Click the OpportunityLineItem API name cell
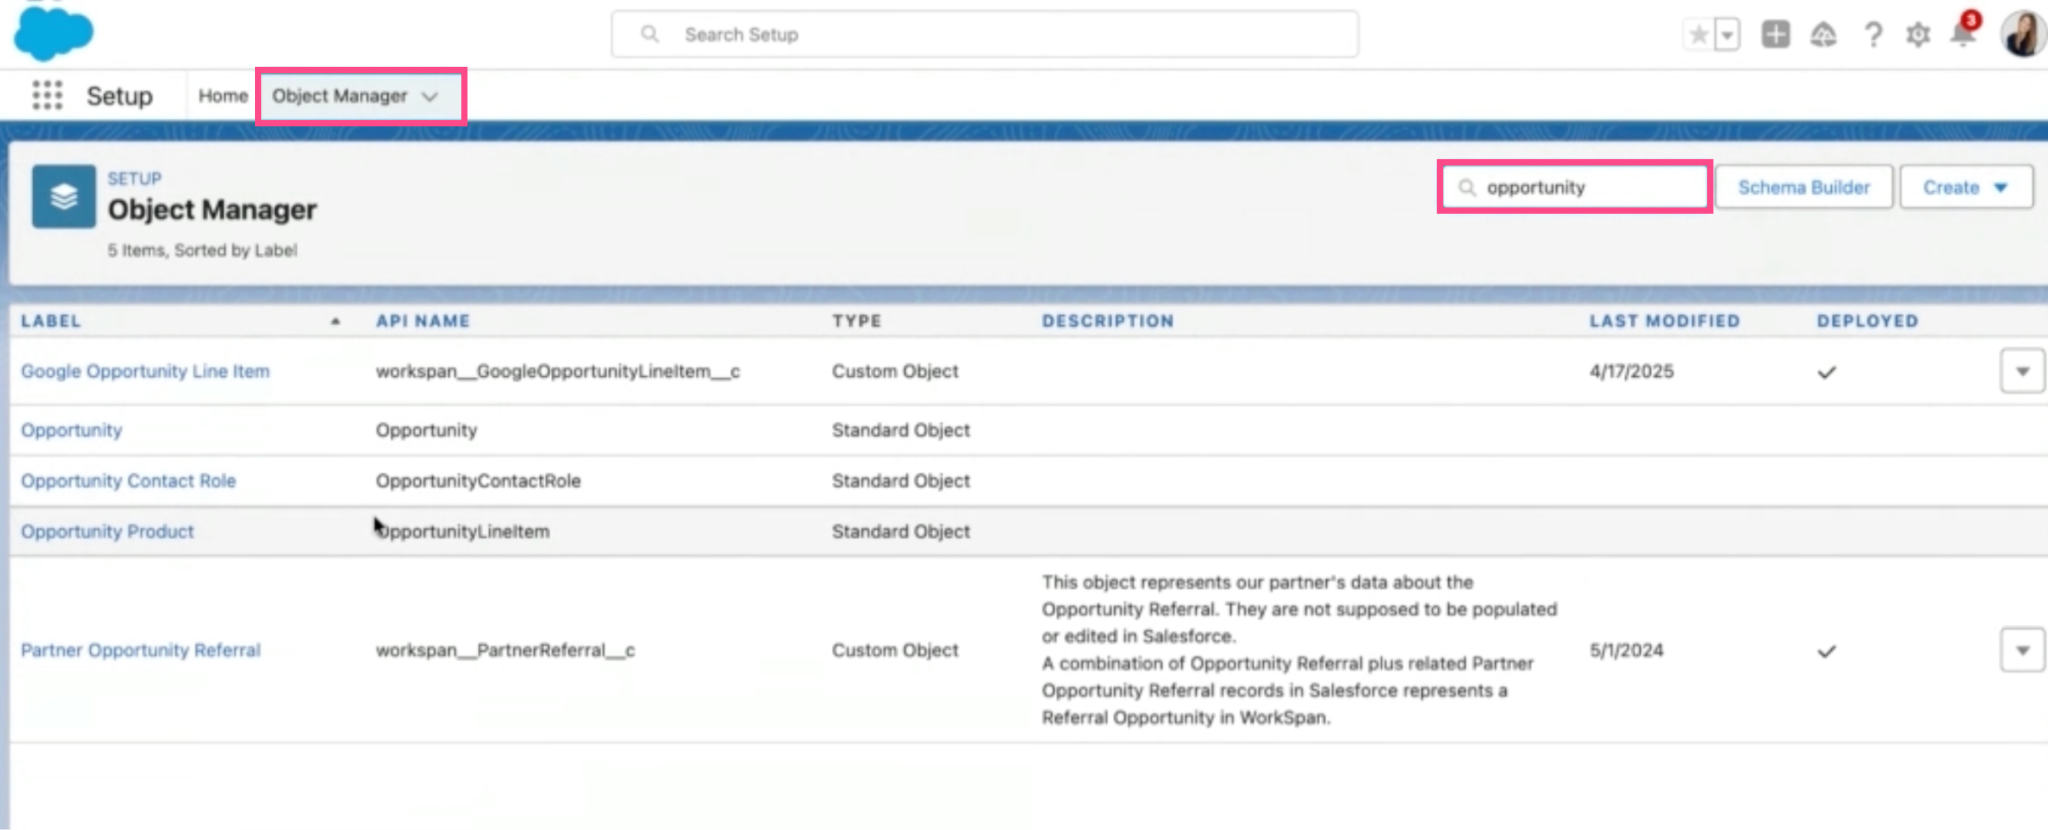2048x830 pixels. click(x=463, y=531)
